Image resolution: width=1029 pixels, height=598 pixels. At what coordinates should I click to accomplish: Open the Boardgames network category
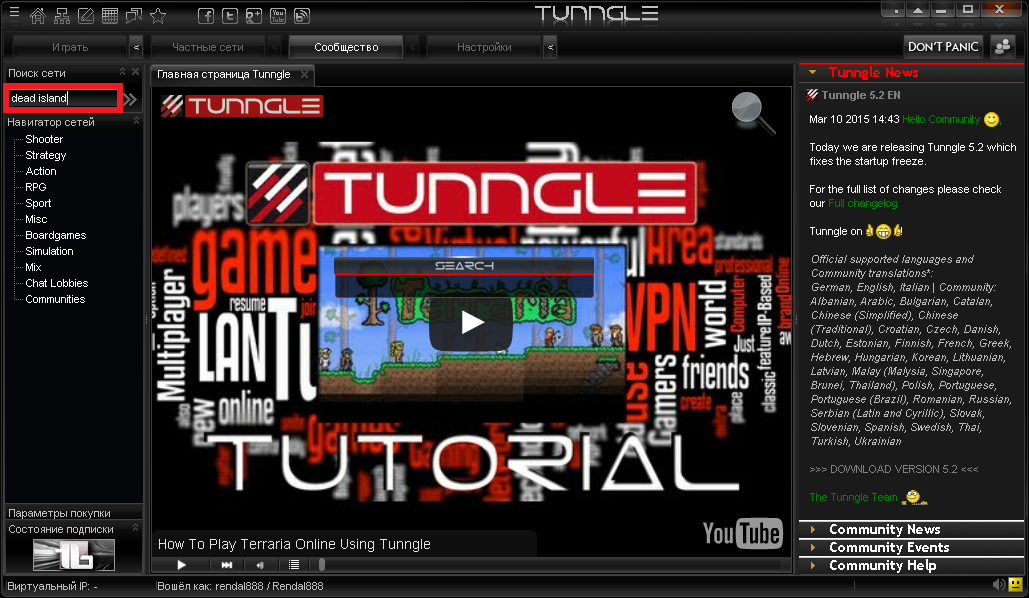click(56, 235)
